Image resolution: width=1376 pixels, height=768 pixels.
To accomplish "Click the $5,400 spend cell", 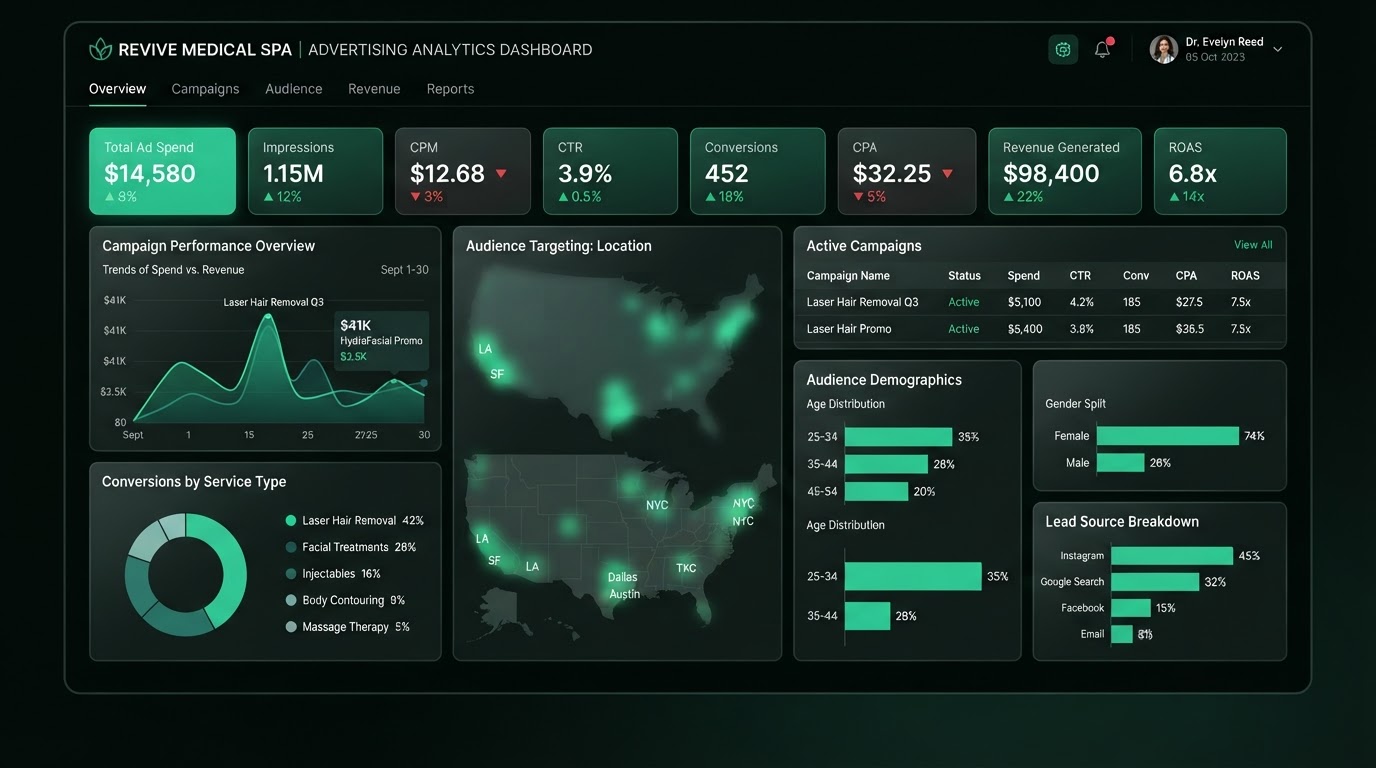I will [x=1025, y=329].
